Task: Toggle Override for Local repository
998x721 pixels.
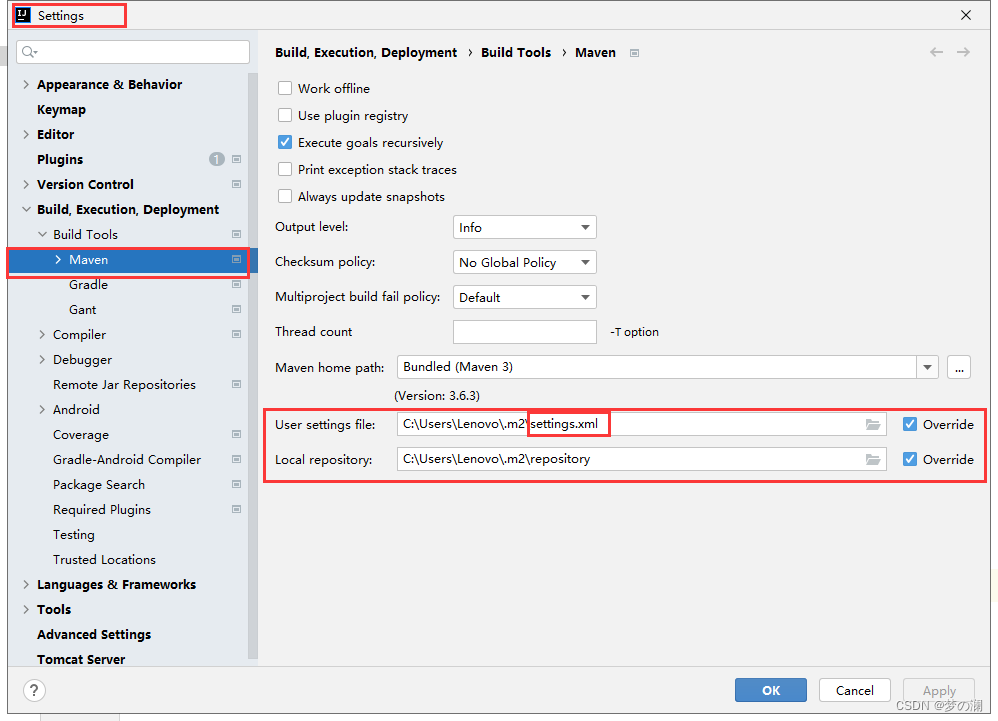Action: (910, 459)
